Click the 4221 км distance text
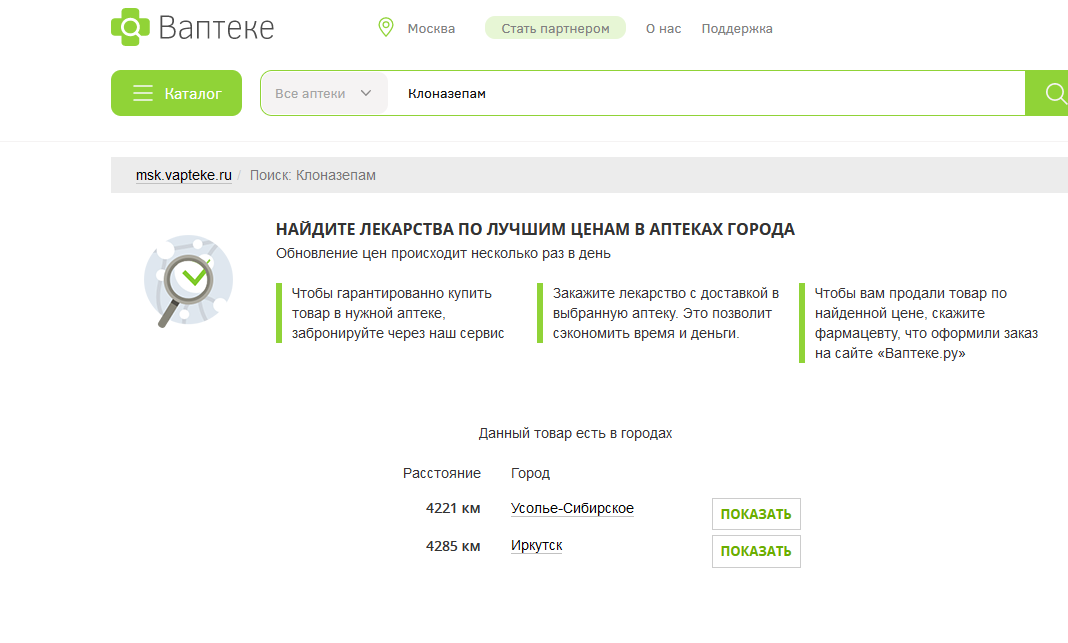Screen dimensions: 1068x643 pos(453,508)
